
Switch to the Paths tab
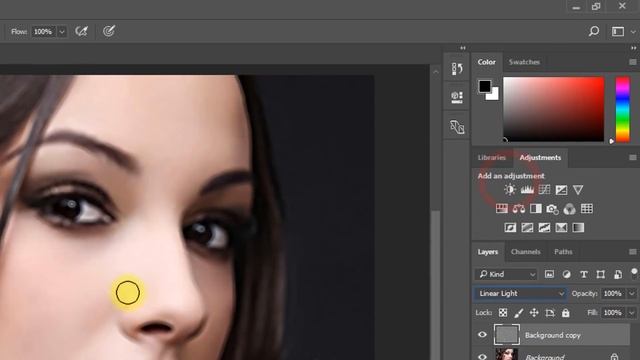pyautogui.click(x=563, y=252)
